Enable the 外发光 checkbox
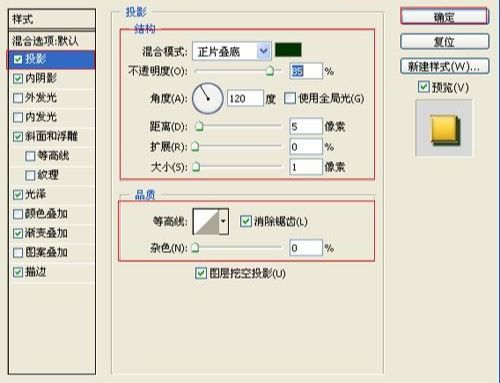Image resolution: width=500 pixels, height=383 pixels. [18, 98]
